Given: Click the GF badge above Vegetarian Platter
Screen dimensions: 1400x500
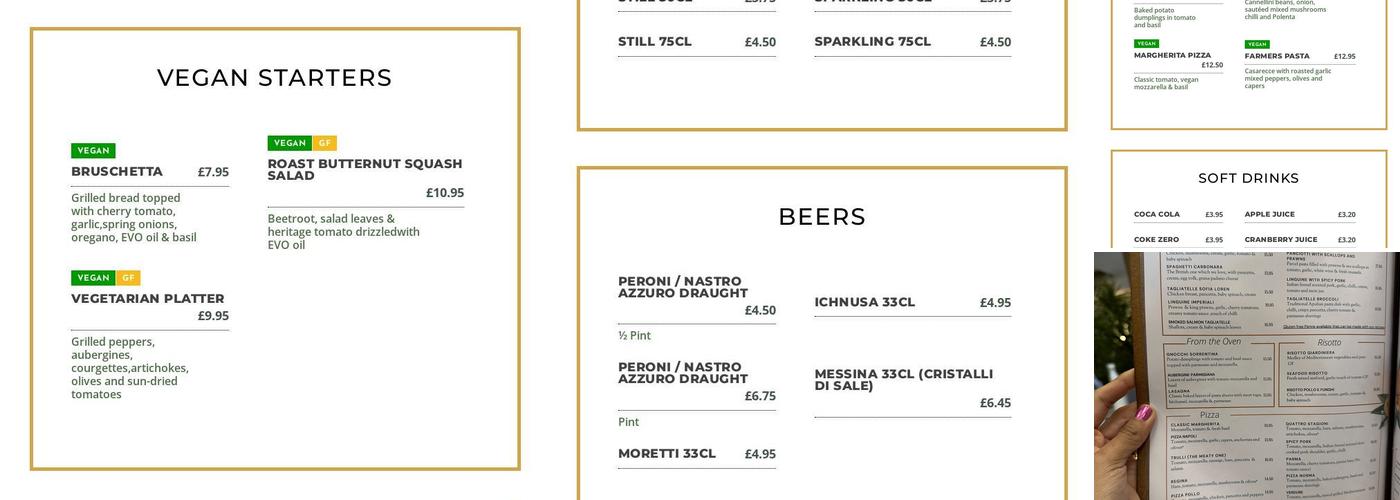Looking at the screenshot, I should (x=128, y=278).
